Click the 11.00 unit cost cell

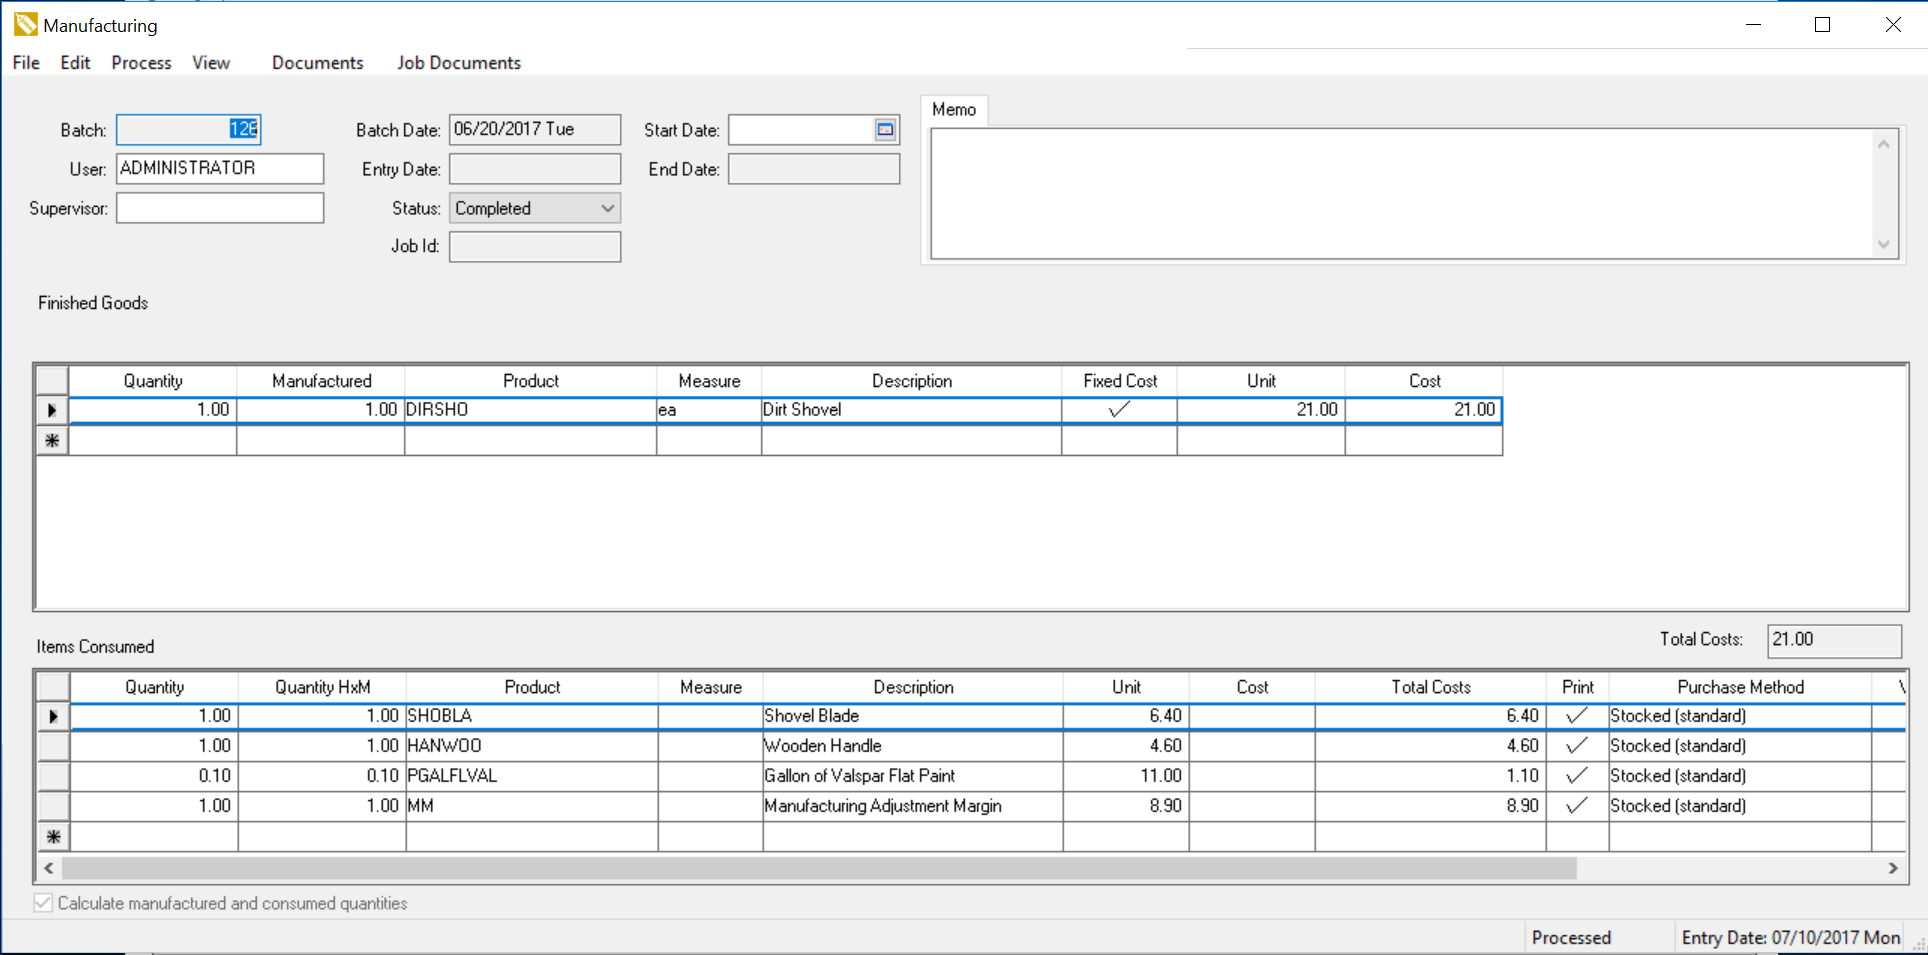(x=1126, y=776)
